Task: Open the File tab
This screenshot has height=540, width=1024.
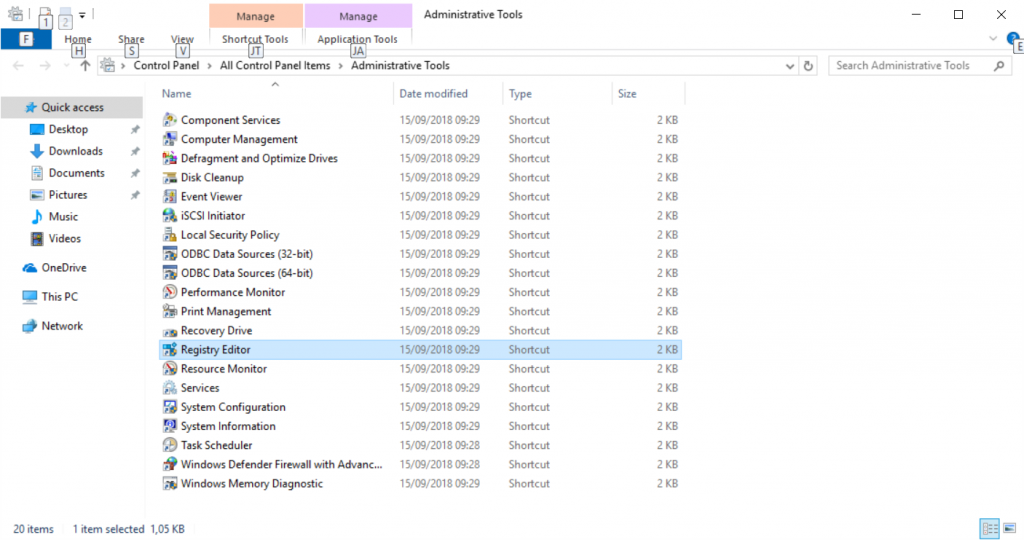Action: (x=26, y=39)
